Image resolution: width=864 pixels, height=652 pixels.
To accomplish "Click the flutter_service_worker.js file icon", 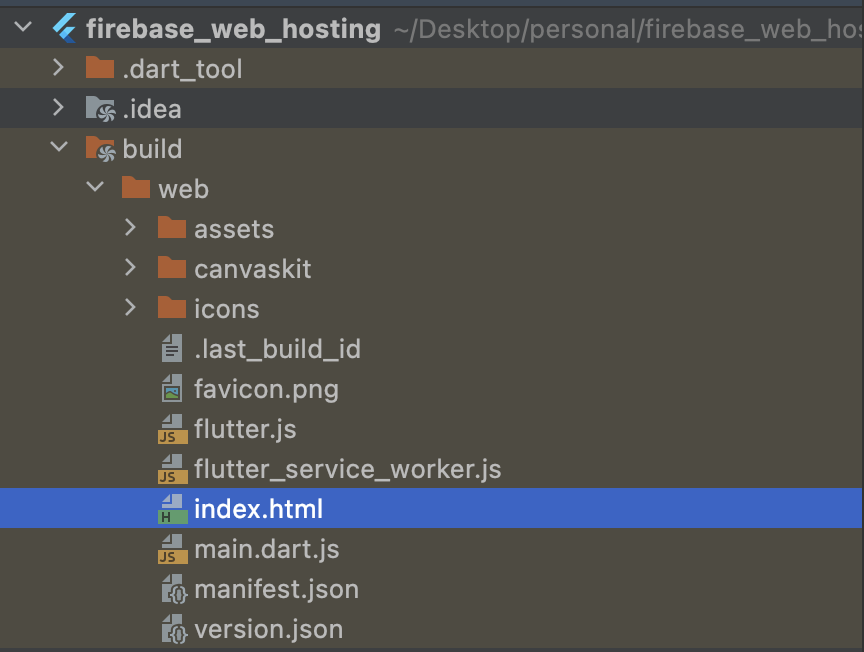I will (172, 469).
